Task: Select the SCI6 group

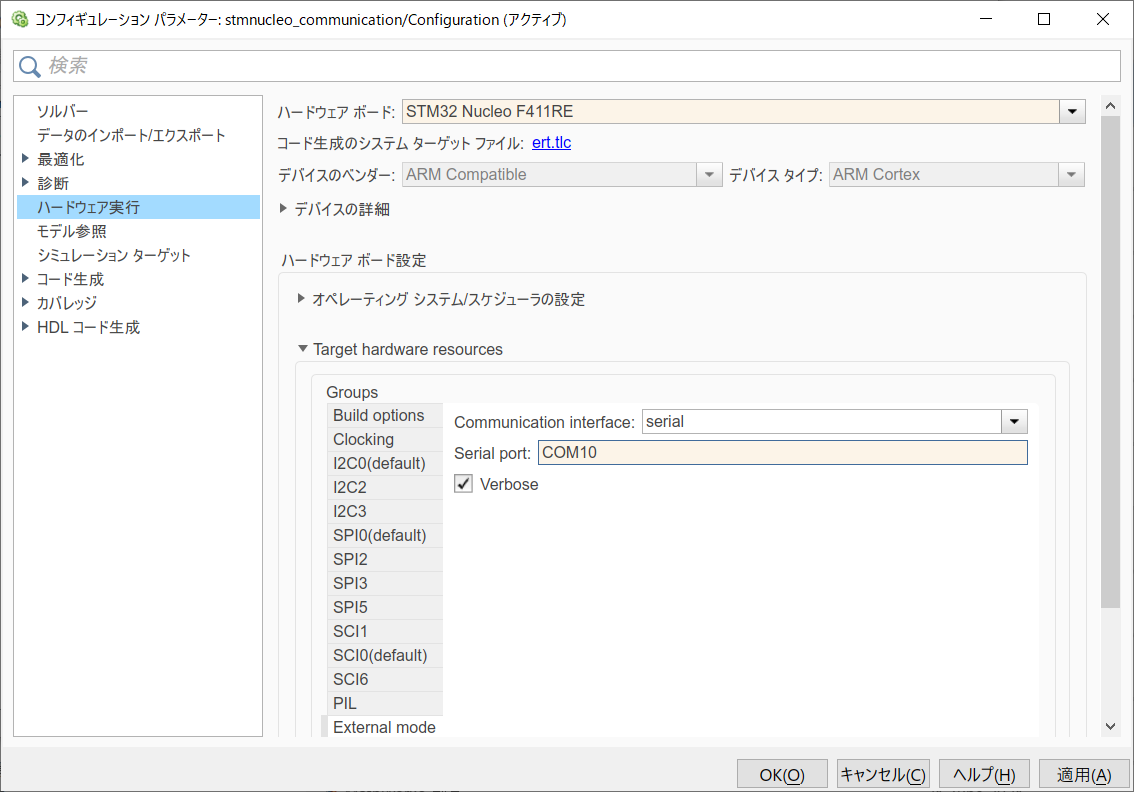Action: [385, 679]
